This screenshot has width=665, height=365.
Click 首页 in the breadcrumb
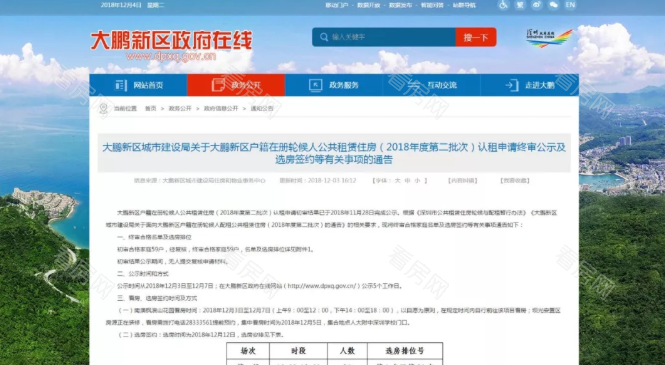151,109
